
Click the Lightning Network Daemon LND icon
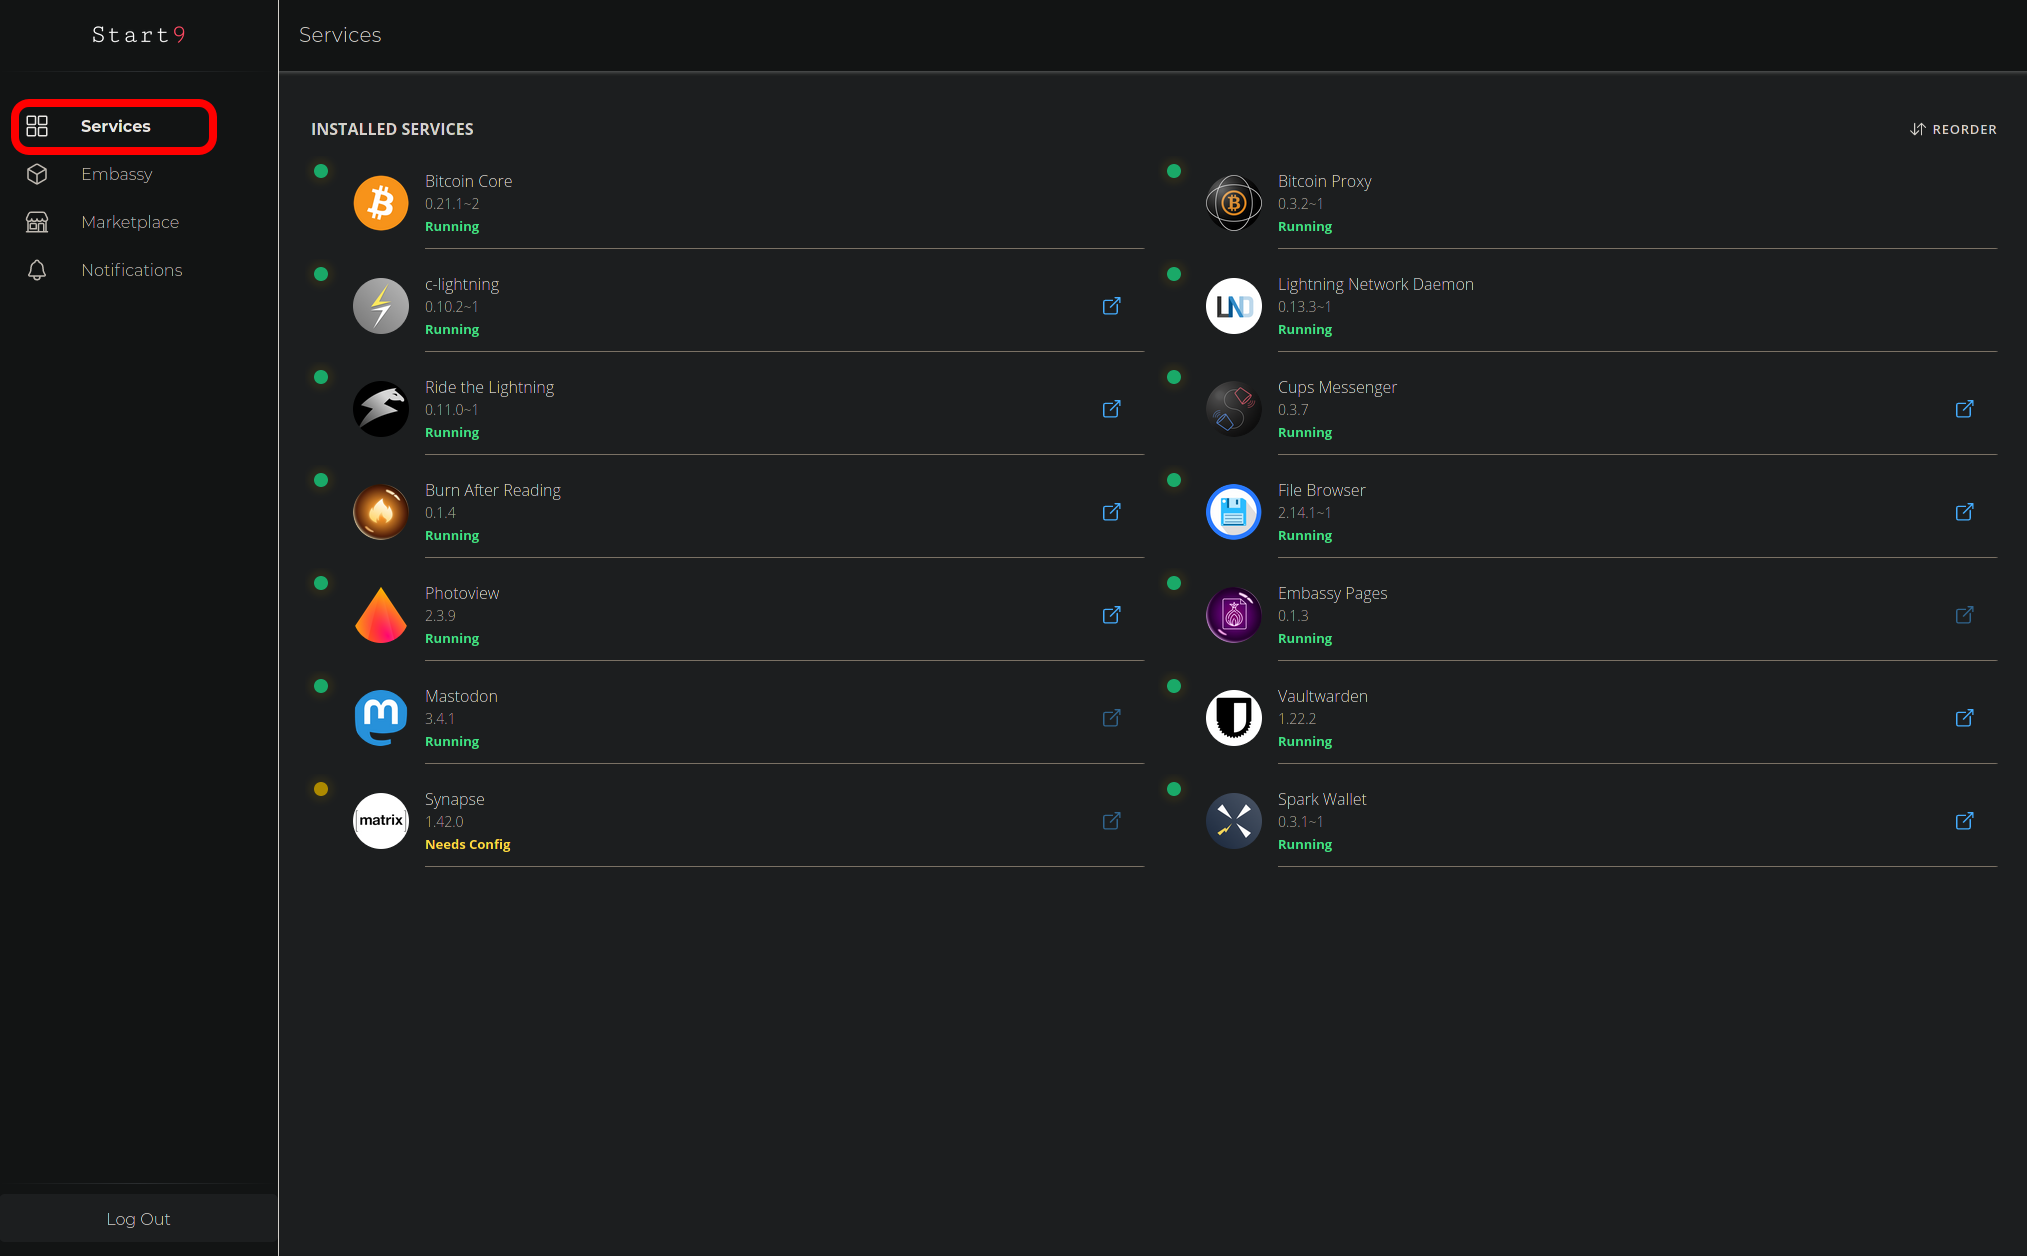1233,306
